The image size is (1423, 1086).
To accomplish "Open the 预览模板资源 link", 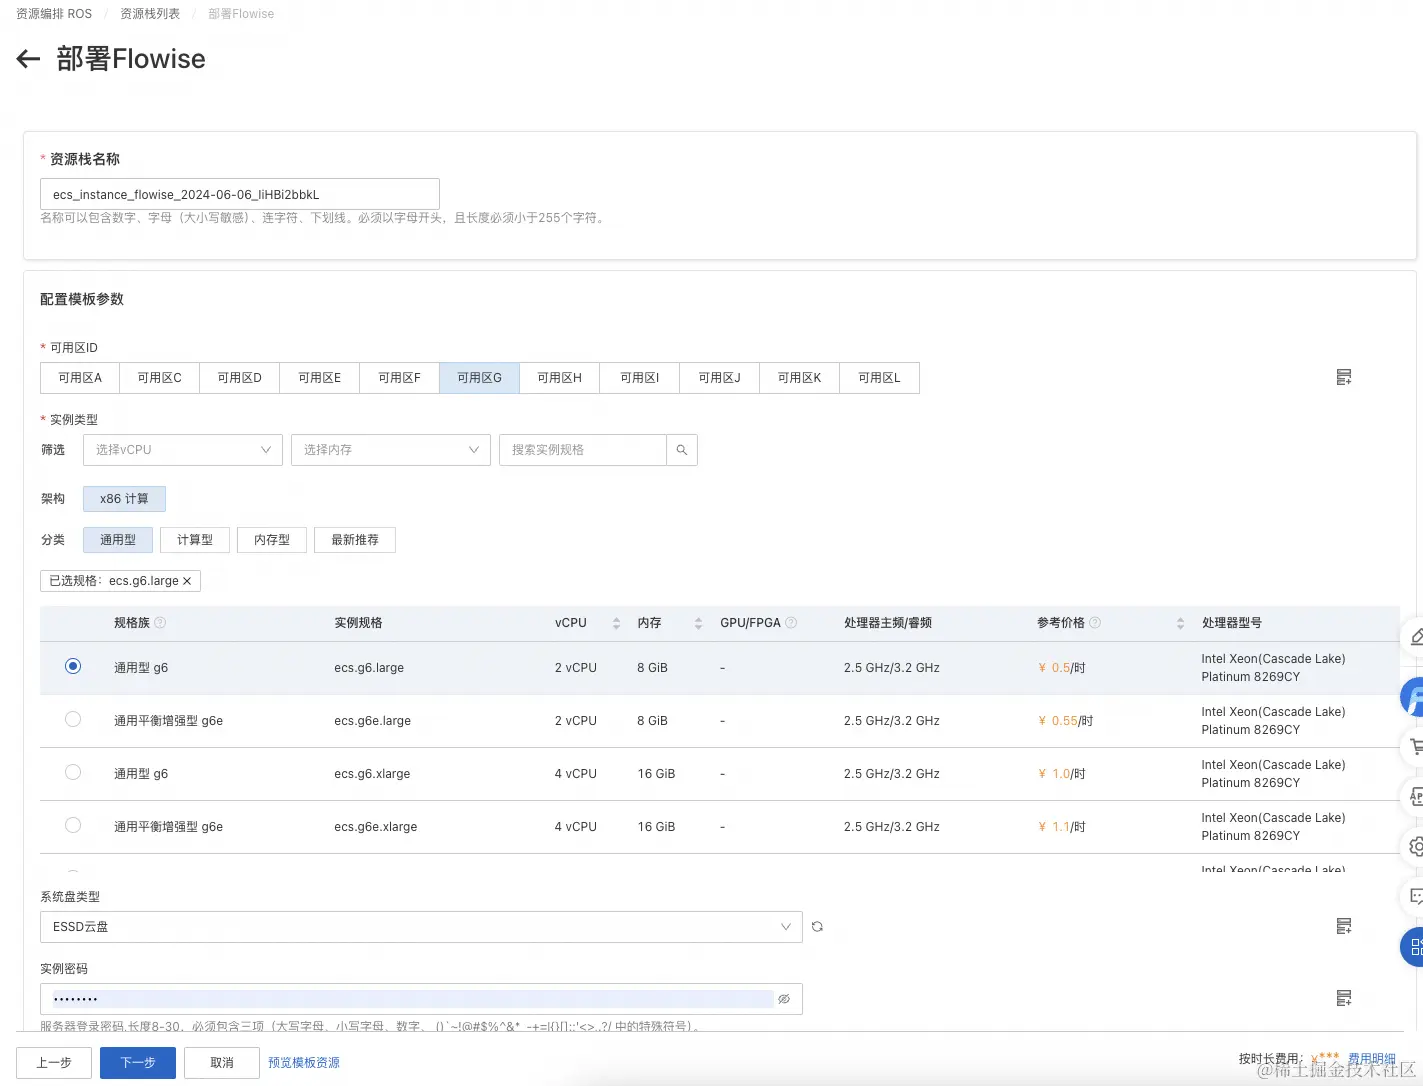I will click(x=304, y=1063).
